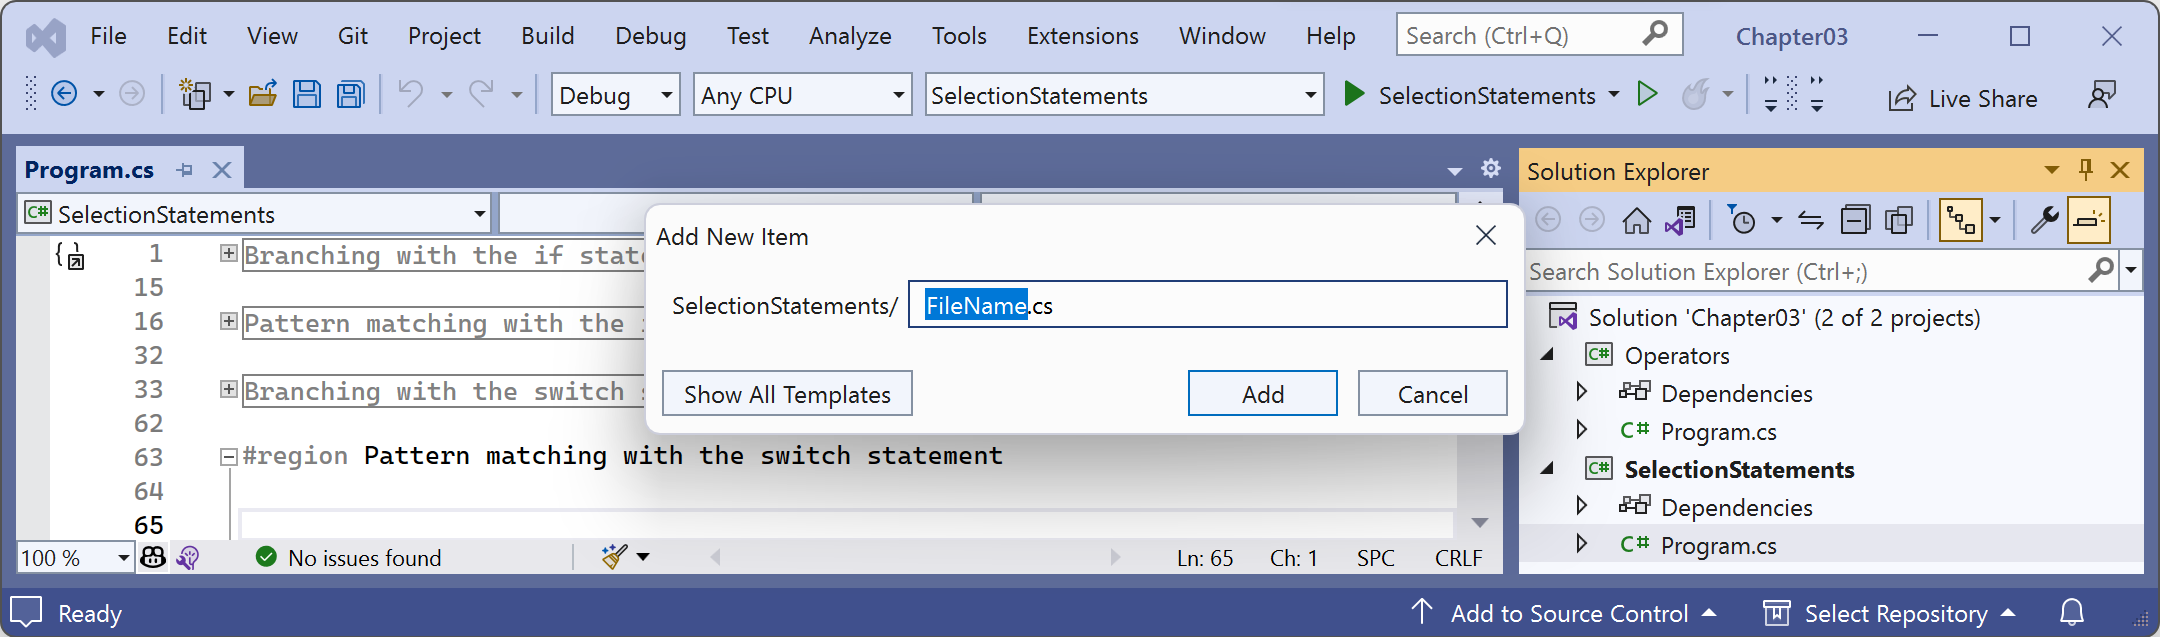The height and width of the screenshot is (637, 2160).
Task: Expand the collapsed region at line 1
Action: [x=229, y=253]
